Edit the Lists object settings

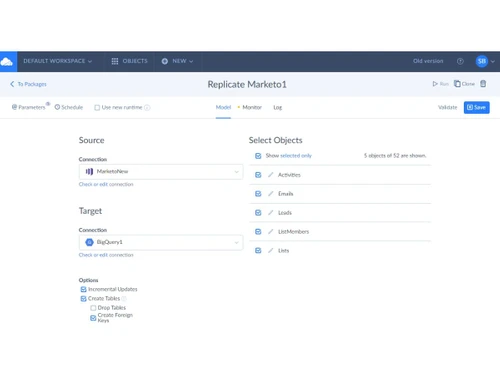271,251
